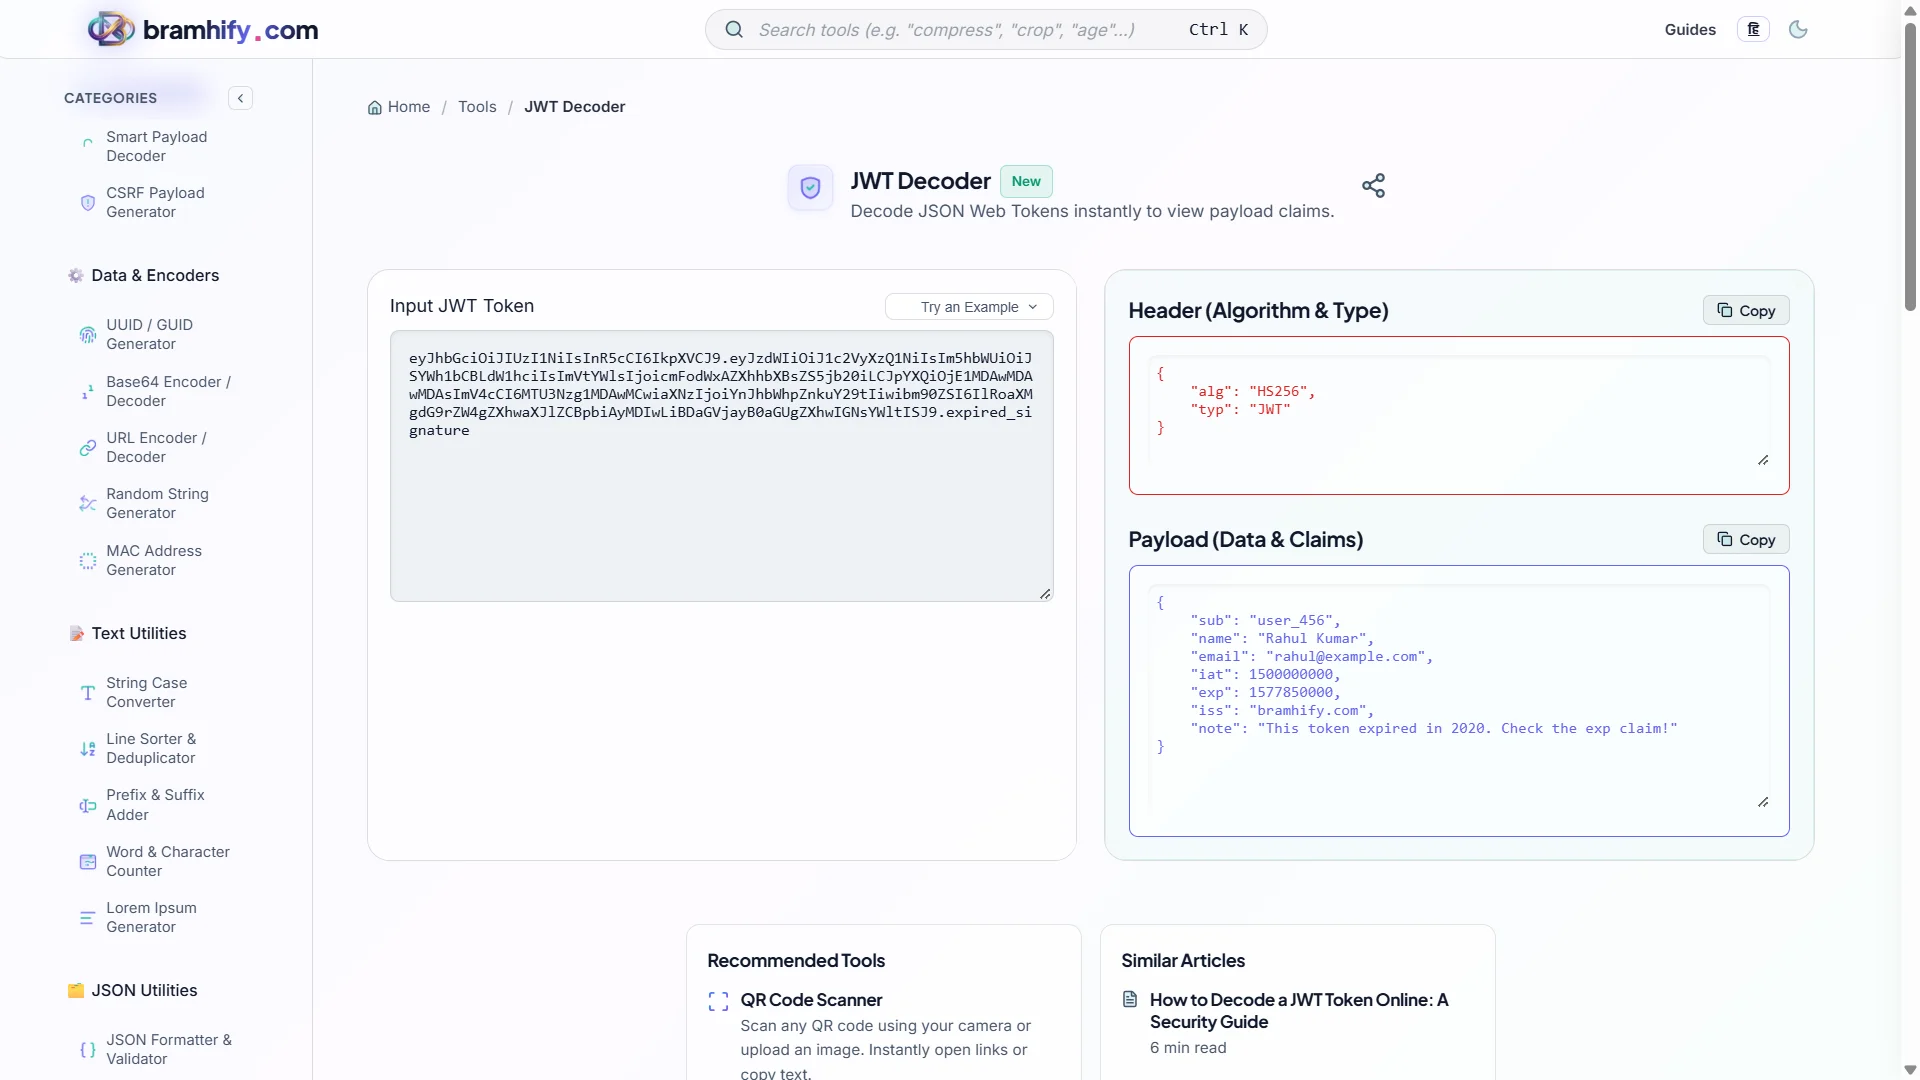1920x1080 pixels.
Task: Select JSON Utilities category heading
Action: [132, 991]
